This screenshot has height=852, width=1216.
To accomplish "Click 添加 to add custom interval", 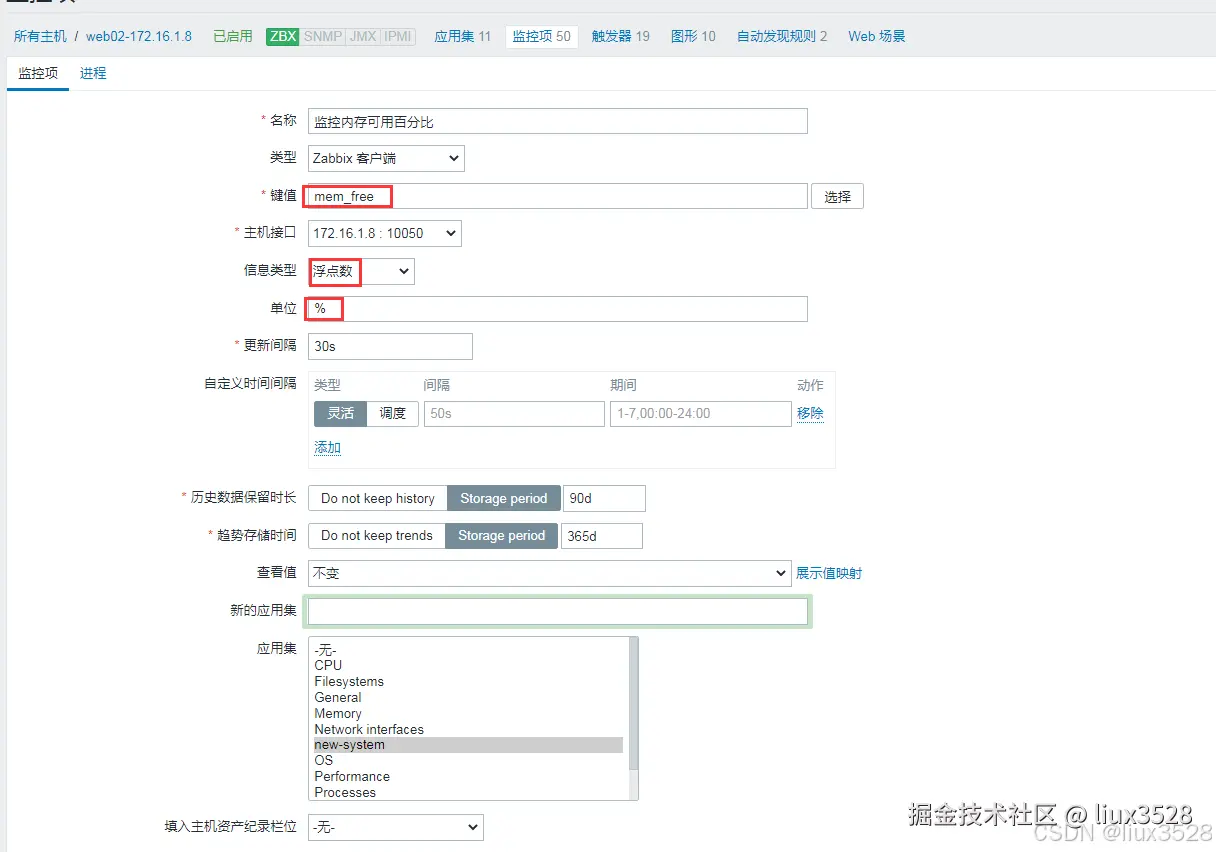I will pyautogui.click(x=327, y=447).
